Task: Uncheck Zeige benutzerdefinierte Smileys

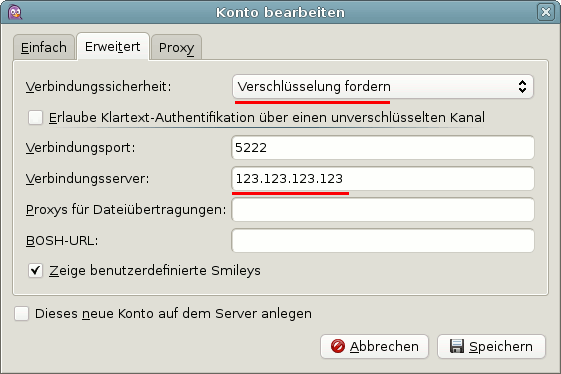Action: click(x=35, y=271)
